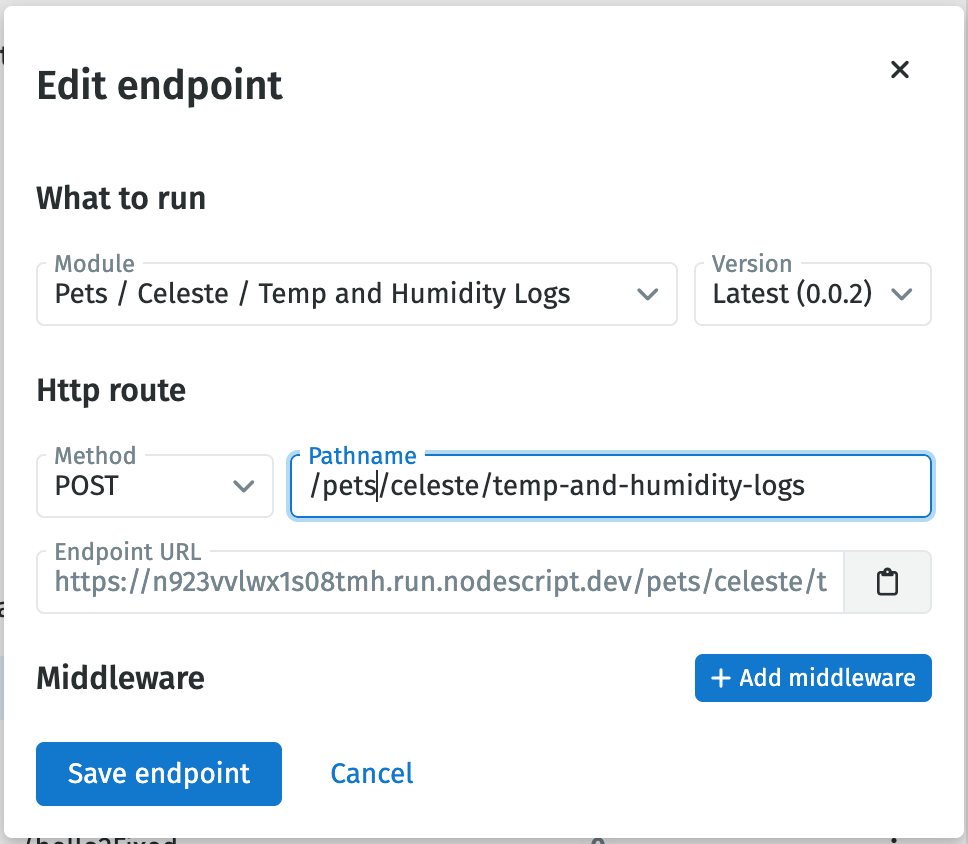The image size is (968, 844).
Task: Click the Version dropdown chevron
Action: [901, 294]
